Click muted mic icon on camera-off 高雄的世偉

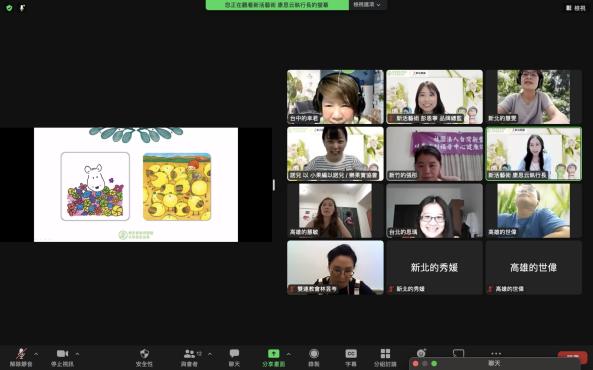[x=491, y=289]
